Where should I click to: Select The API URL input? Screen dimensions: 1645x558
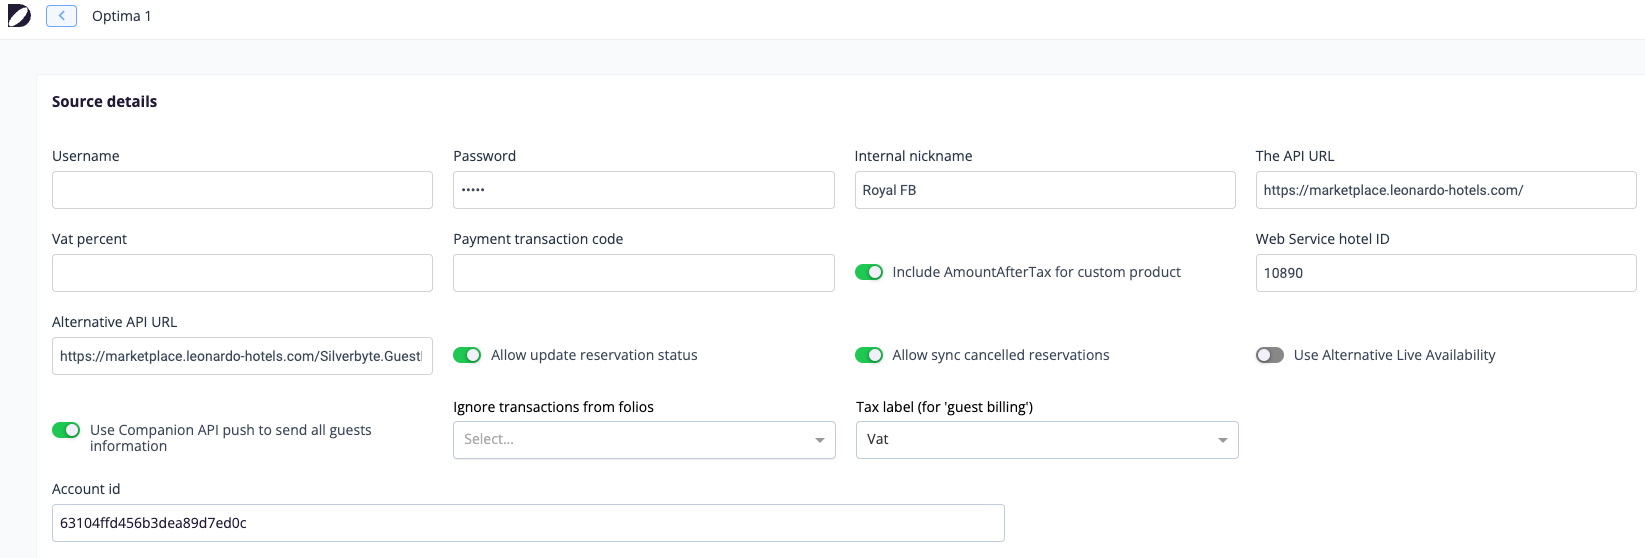coord(1446,190)
